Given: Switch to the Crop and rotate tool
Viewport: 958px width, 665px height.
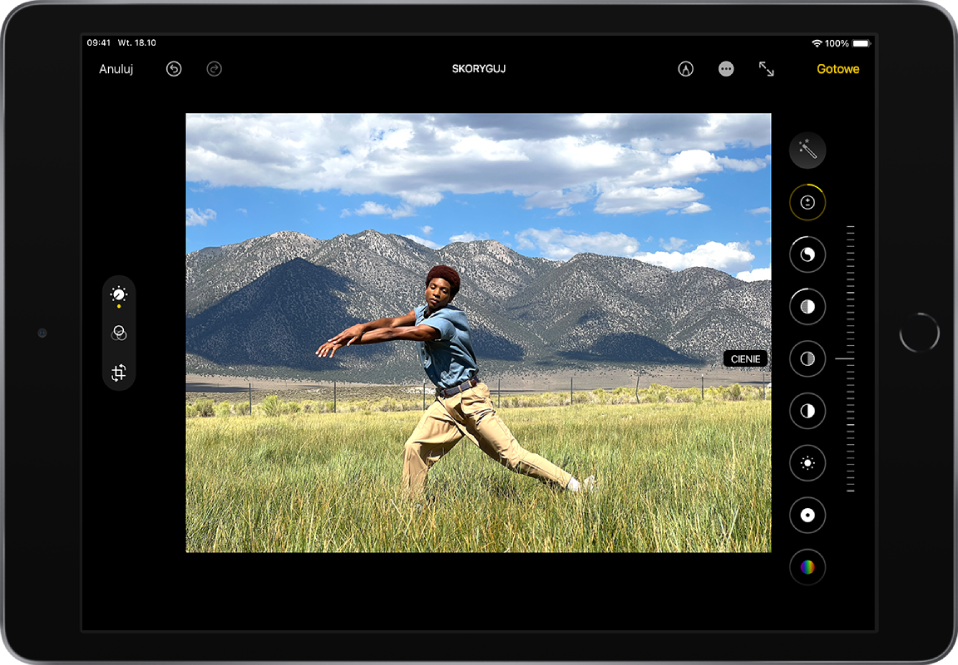Looking at the screenshot, I should pos(119,373).
